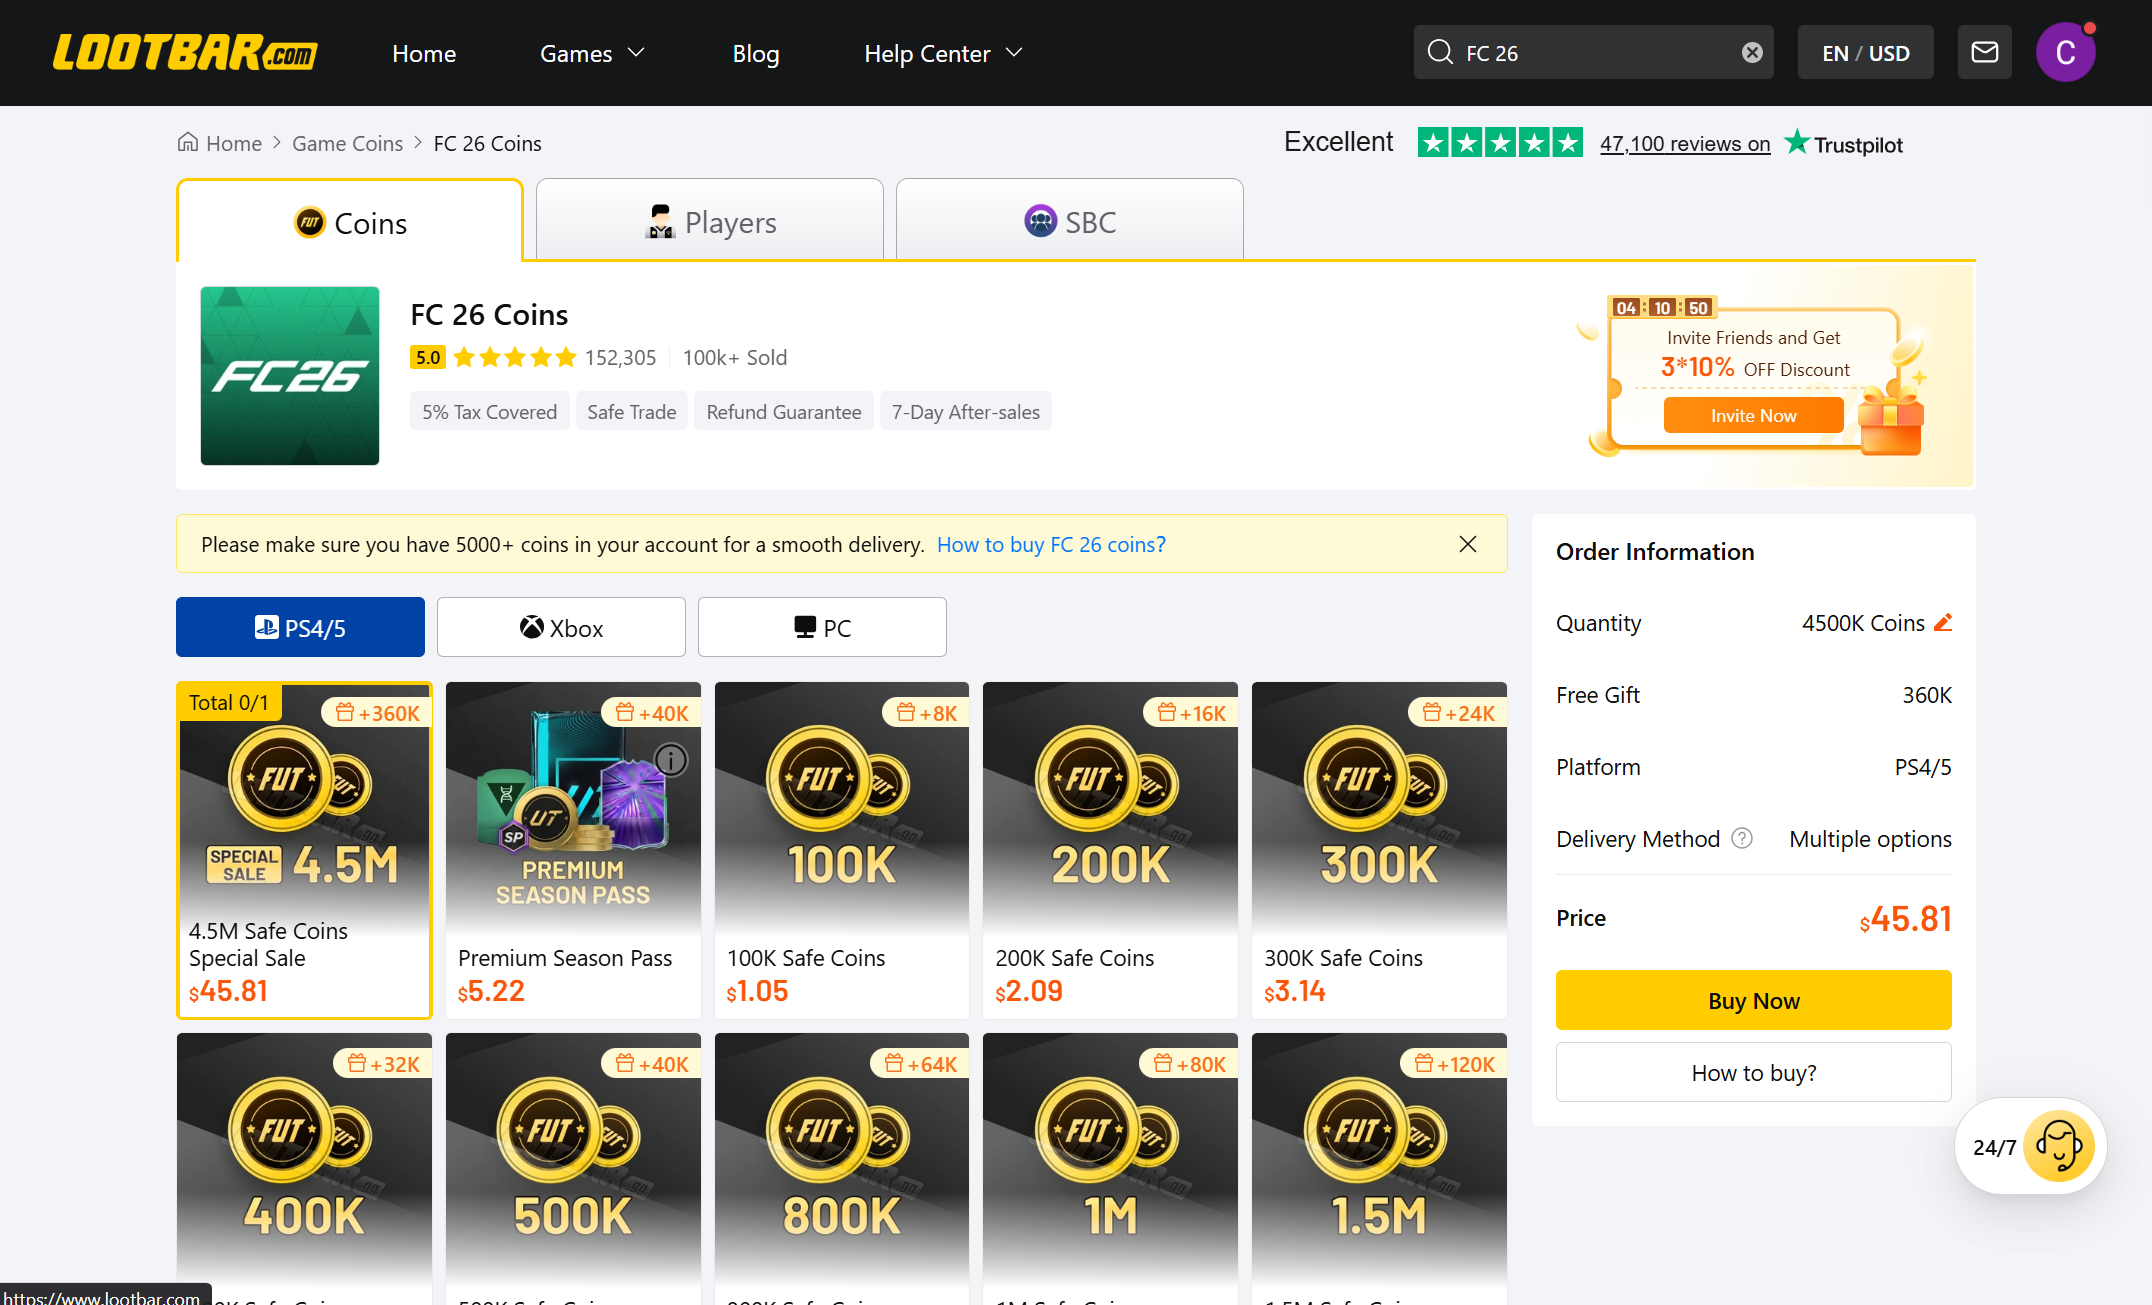Select 200K Safe Coins card
The height and width of the screenshot is (1305, 2152).
[1110, 850]
